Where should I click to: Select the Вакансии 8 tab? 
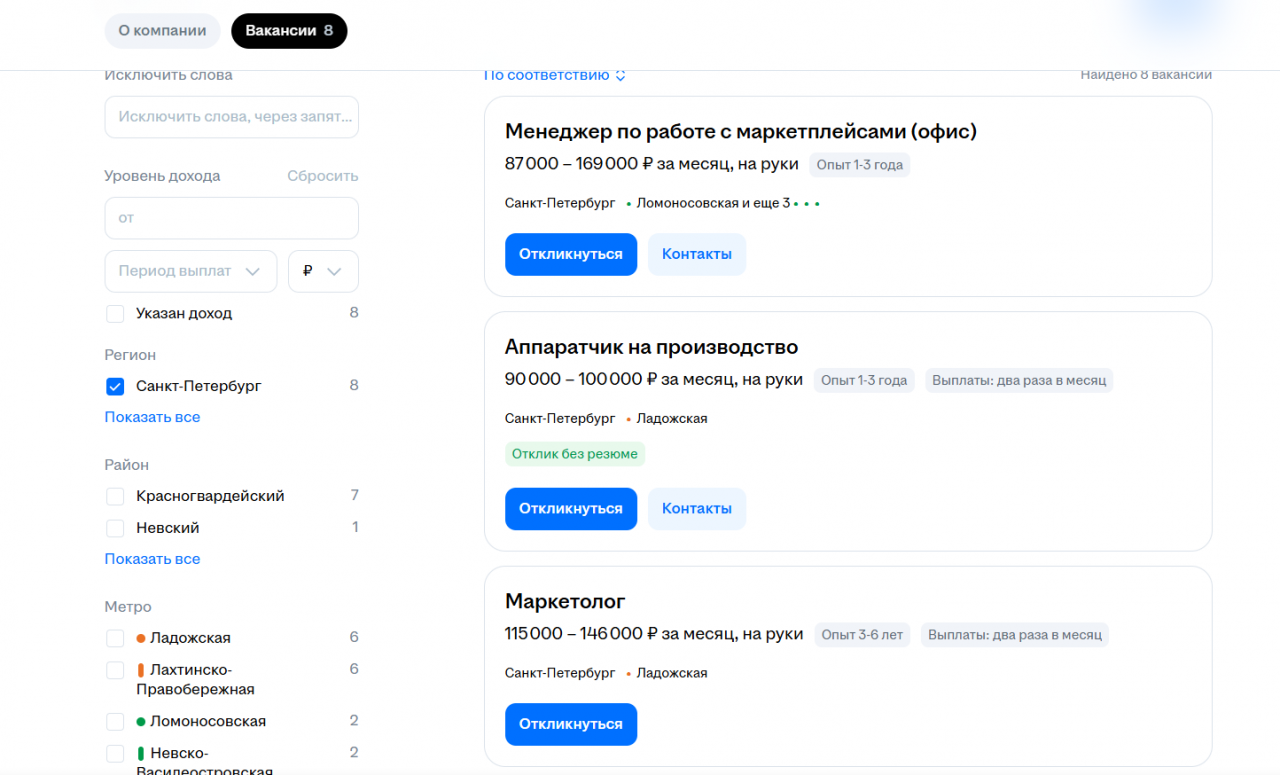(289, 31)
